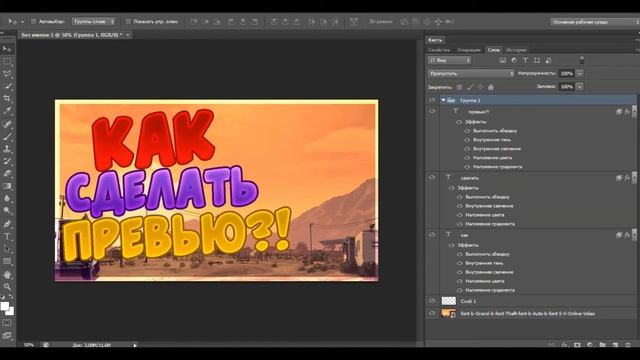Filter layers by adjustment layer icon

click(x=514, y=60)
